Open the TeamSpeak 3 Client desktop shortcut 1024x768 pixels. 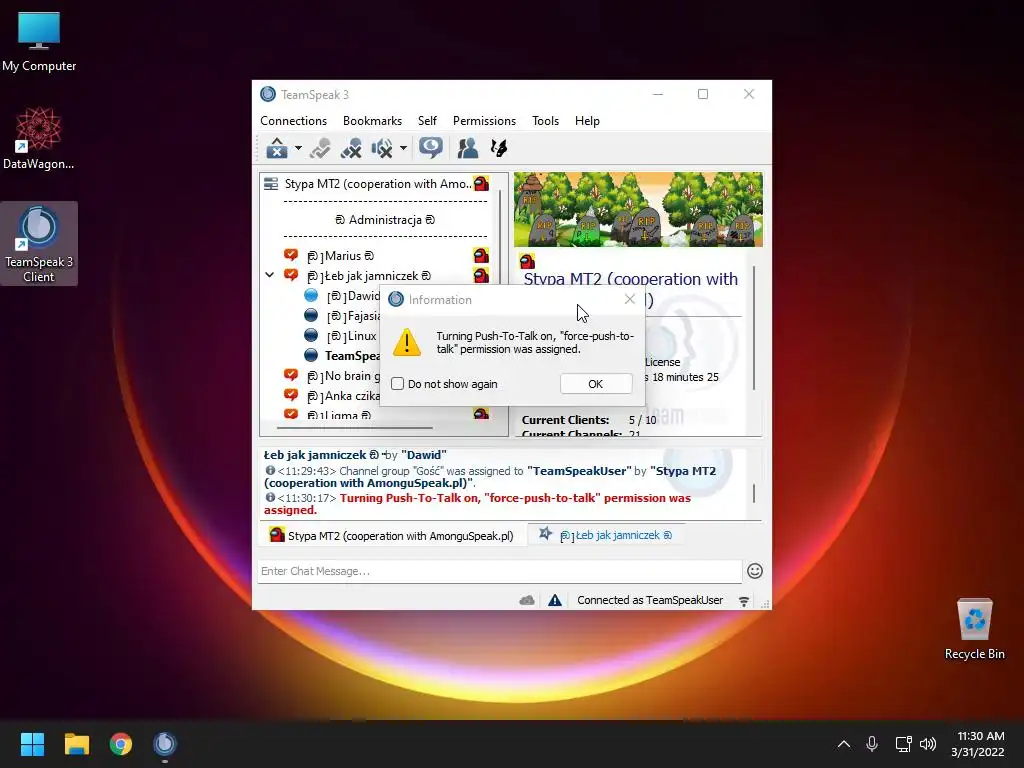39,243
